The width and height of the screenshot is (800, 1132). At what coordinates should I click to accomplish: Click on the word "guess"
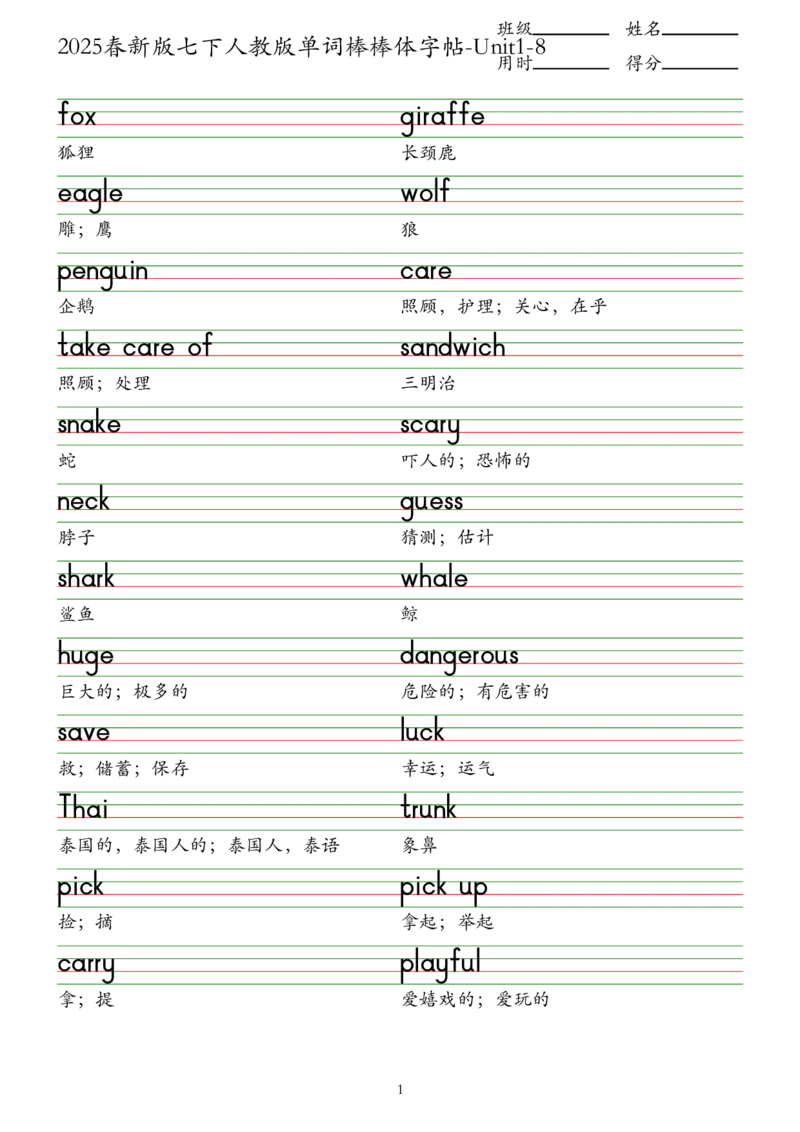point(432,502)
